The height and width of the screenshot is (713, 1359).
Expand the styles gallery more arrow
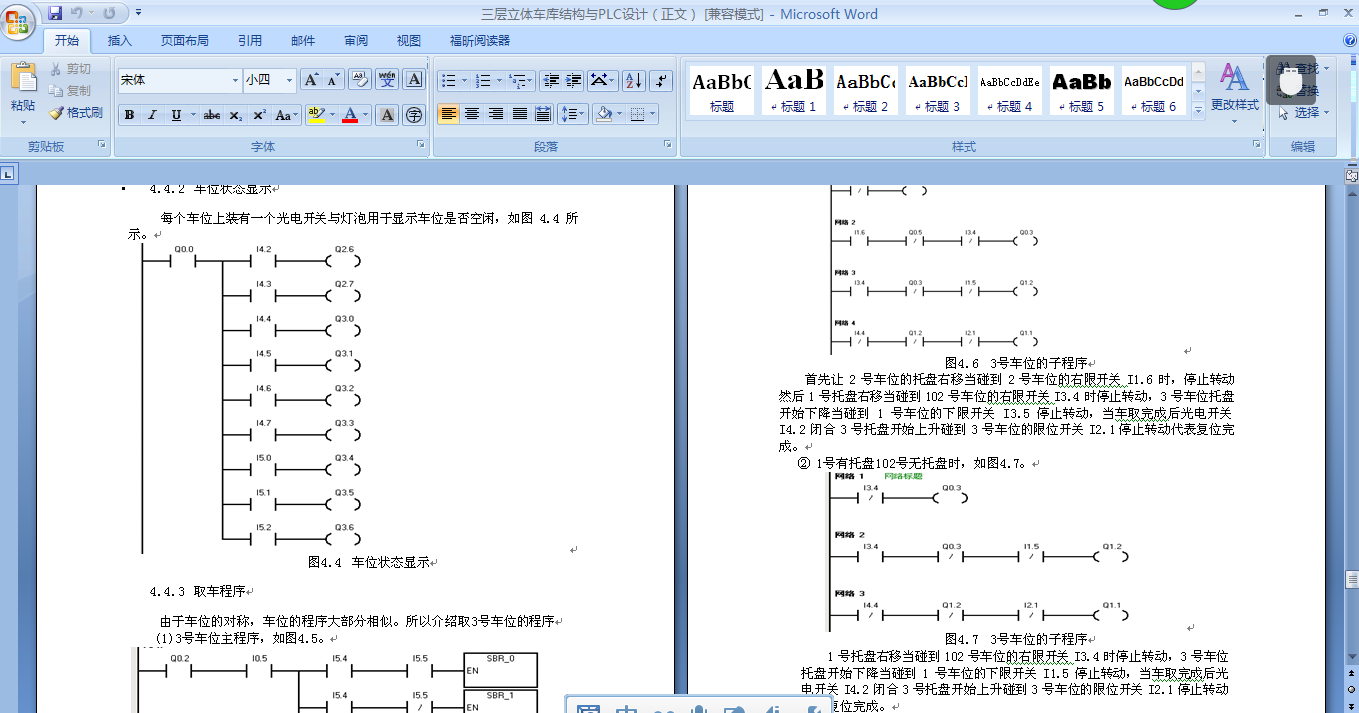pos(1199,111)
